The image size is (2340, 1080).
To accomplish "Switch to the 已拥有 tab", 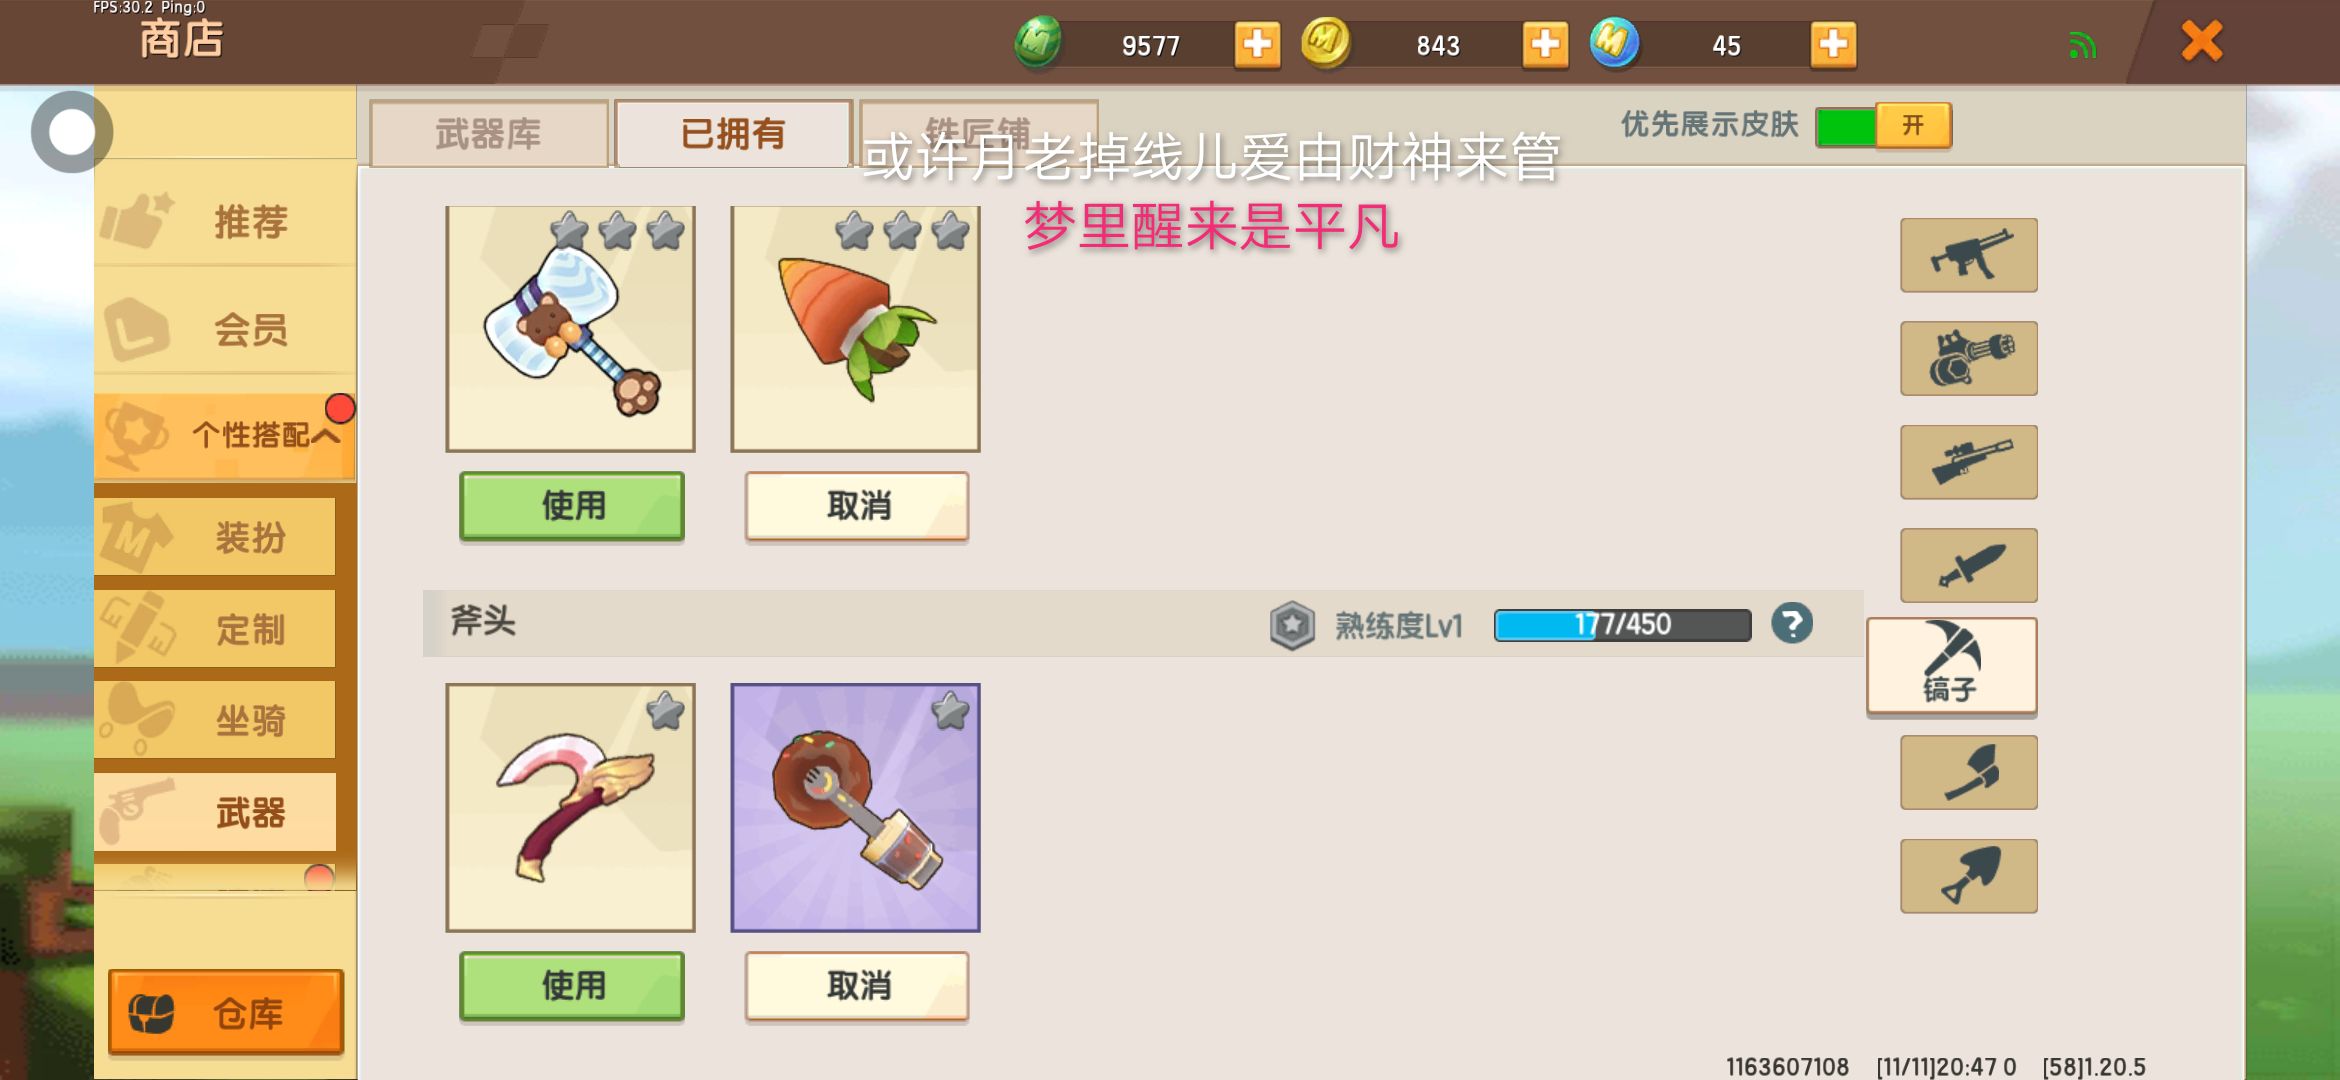I will coord(733,133).
